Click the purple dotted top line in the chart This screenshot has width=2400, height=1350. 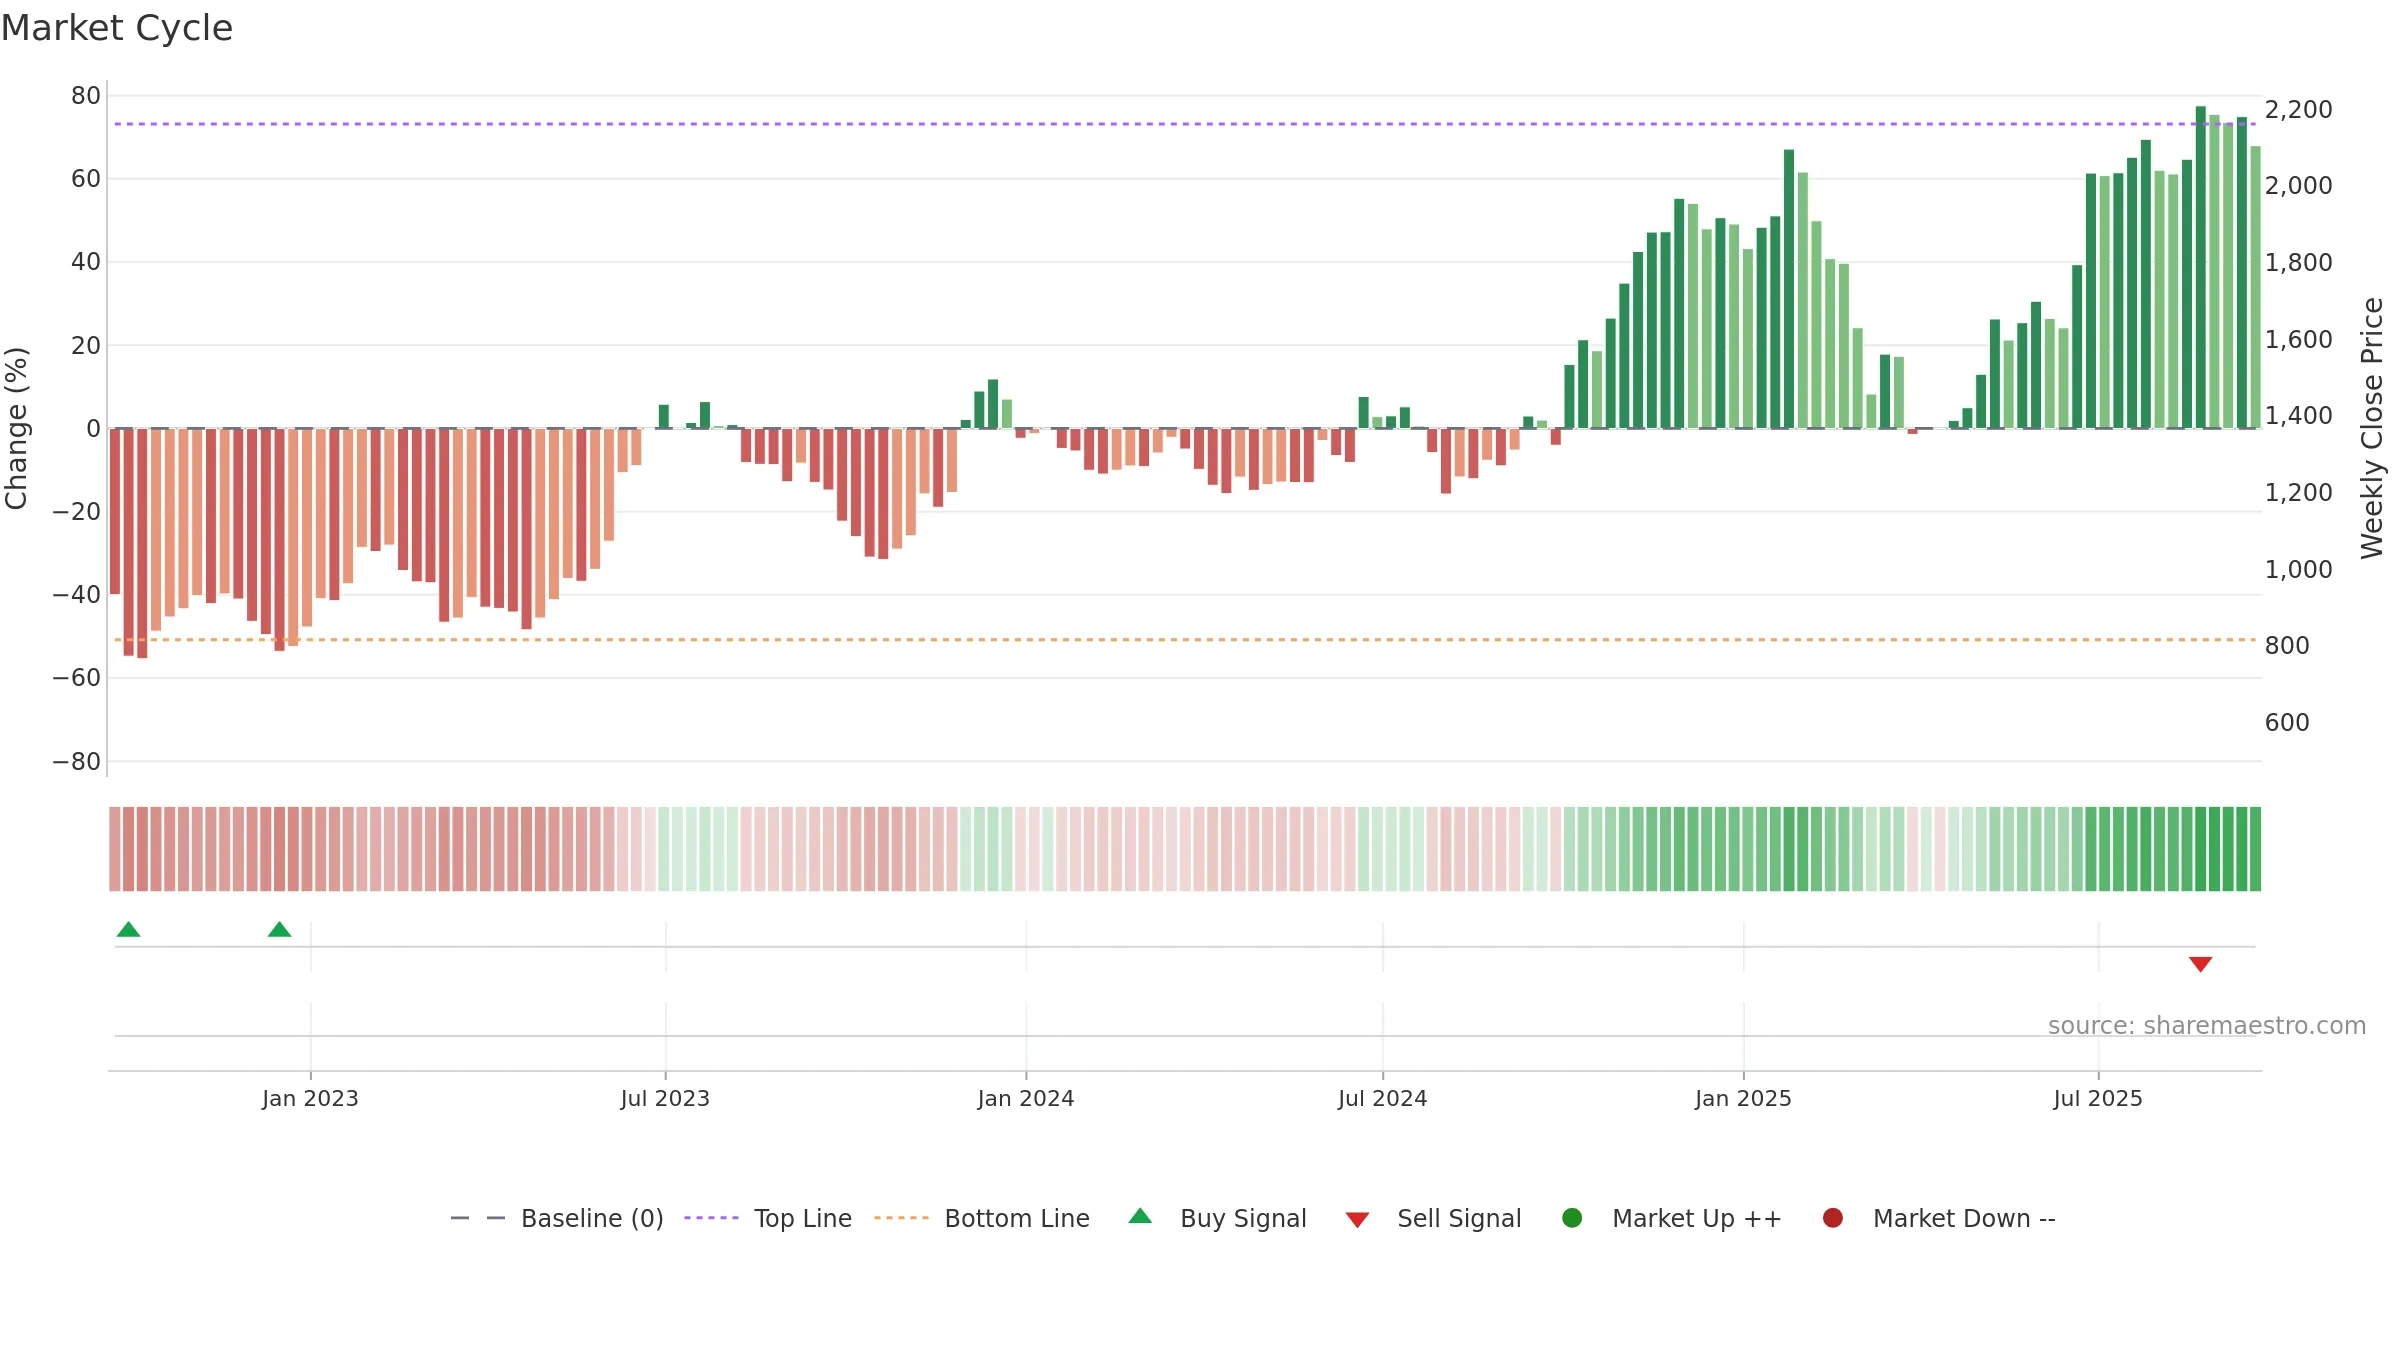1185,124
